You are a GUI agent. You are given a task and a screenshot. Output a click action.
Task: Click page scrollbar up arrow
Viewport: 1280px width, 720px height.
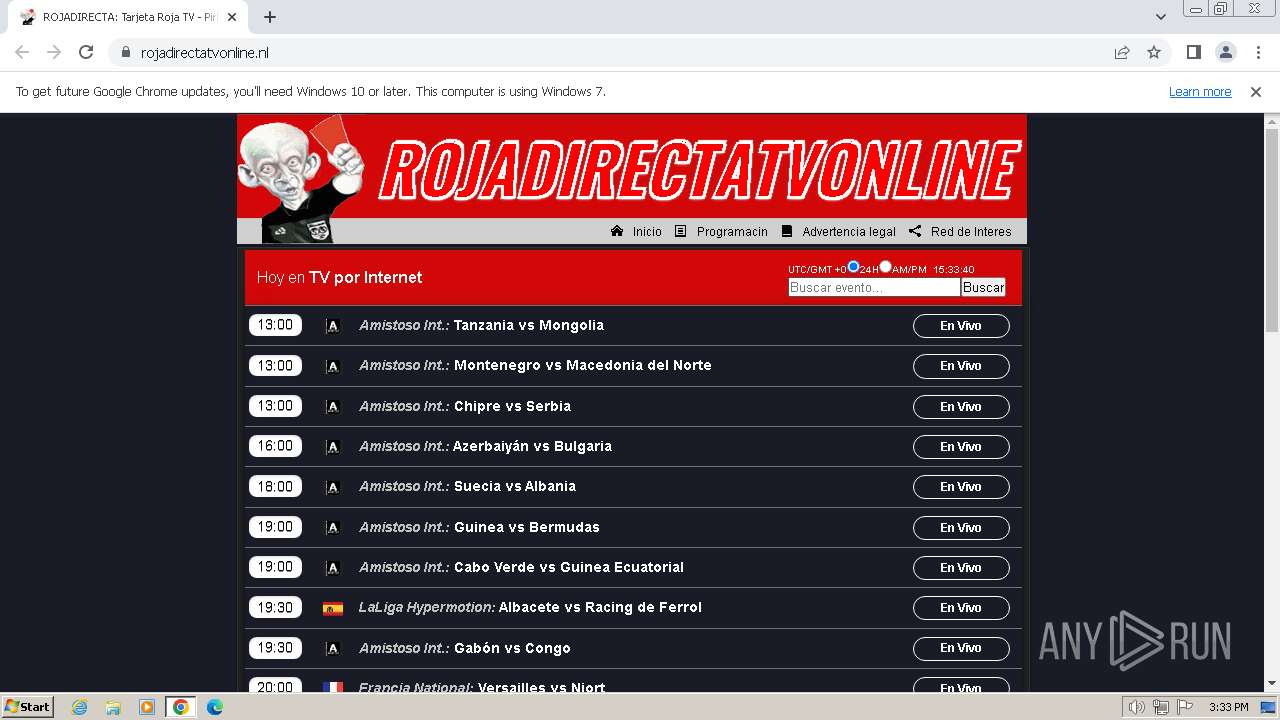click(1272, 121)
